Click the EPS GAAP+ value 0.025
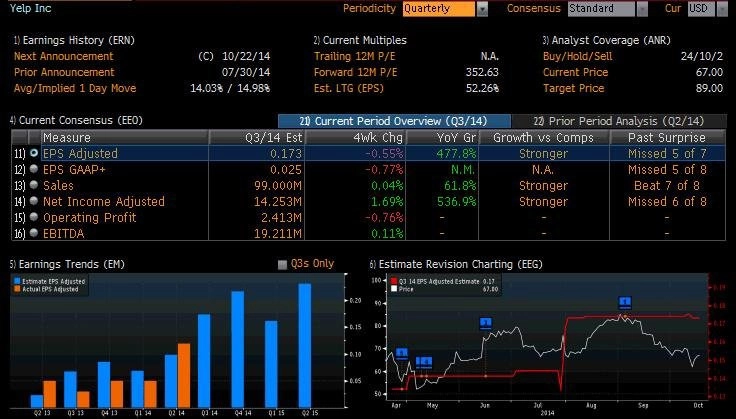The width and height of the screenshot is (736, 419). (286, 169)
